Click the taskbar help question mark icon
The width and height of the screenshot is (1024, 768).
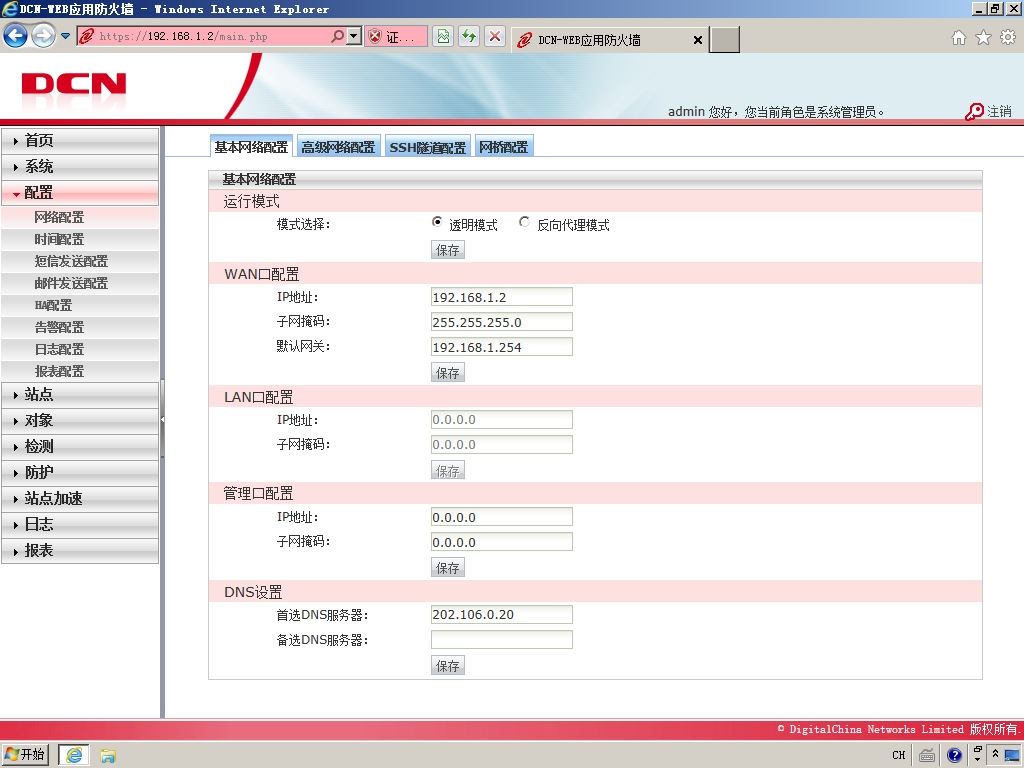click(x=954, y=756)
